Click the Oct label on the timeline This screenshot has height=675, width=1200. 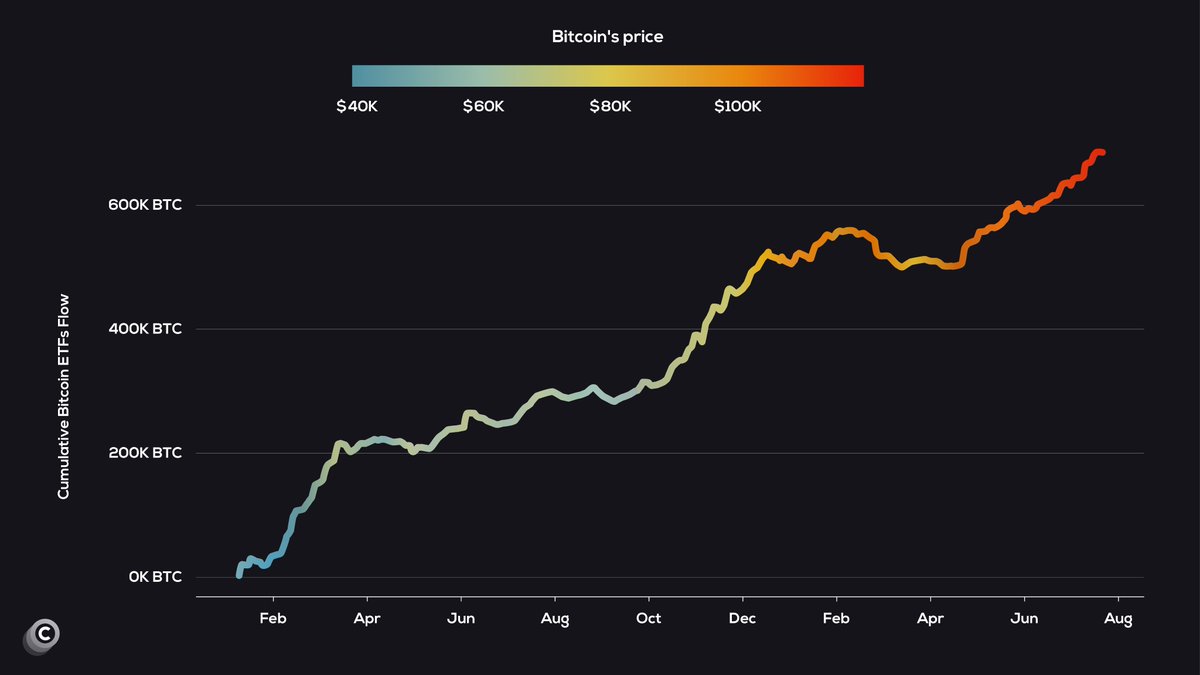click(x=649, y=619)
